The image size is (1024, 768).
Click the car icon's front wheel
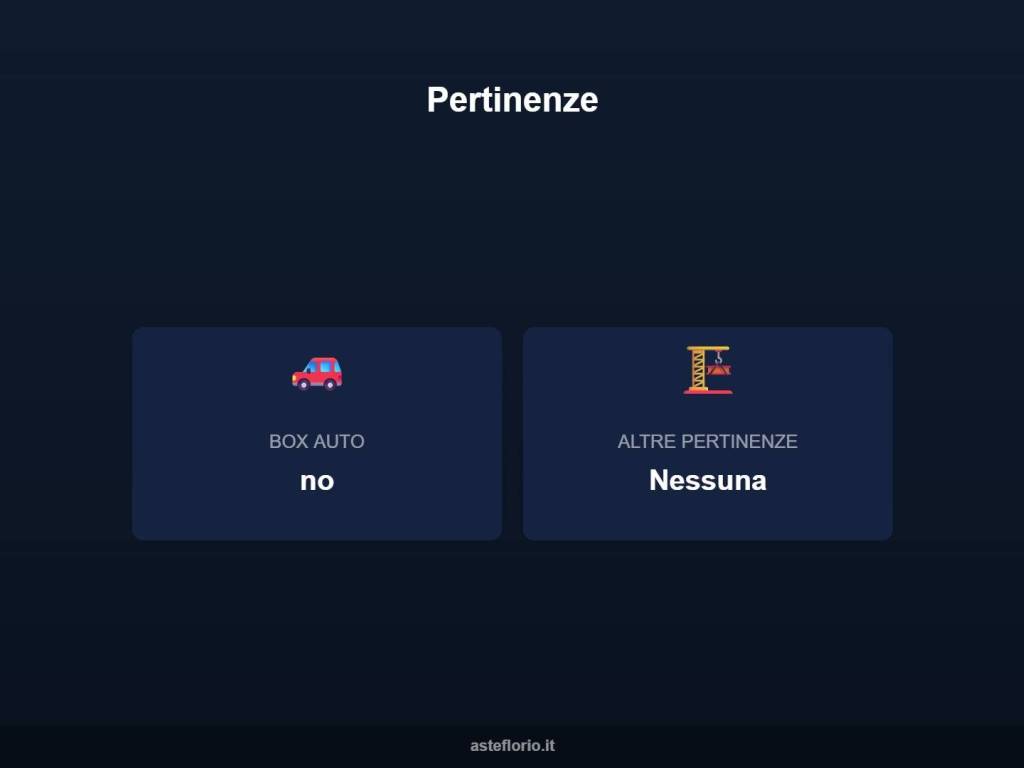click(303, 383)
